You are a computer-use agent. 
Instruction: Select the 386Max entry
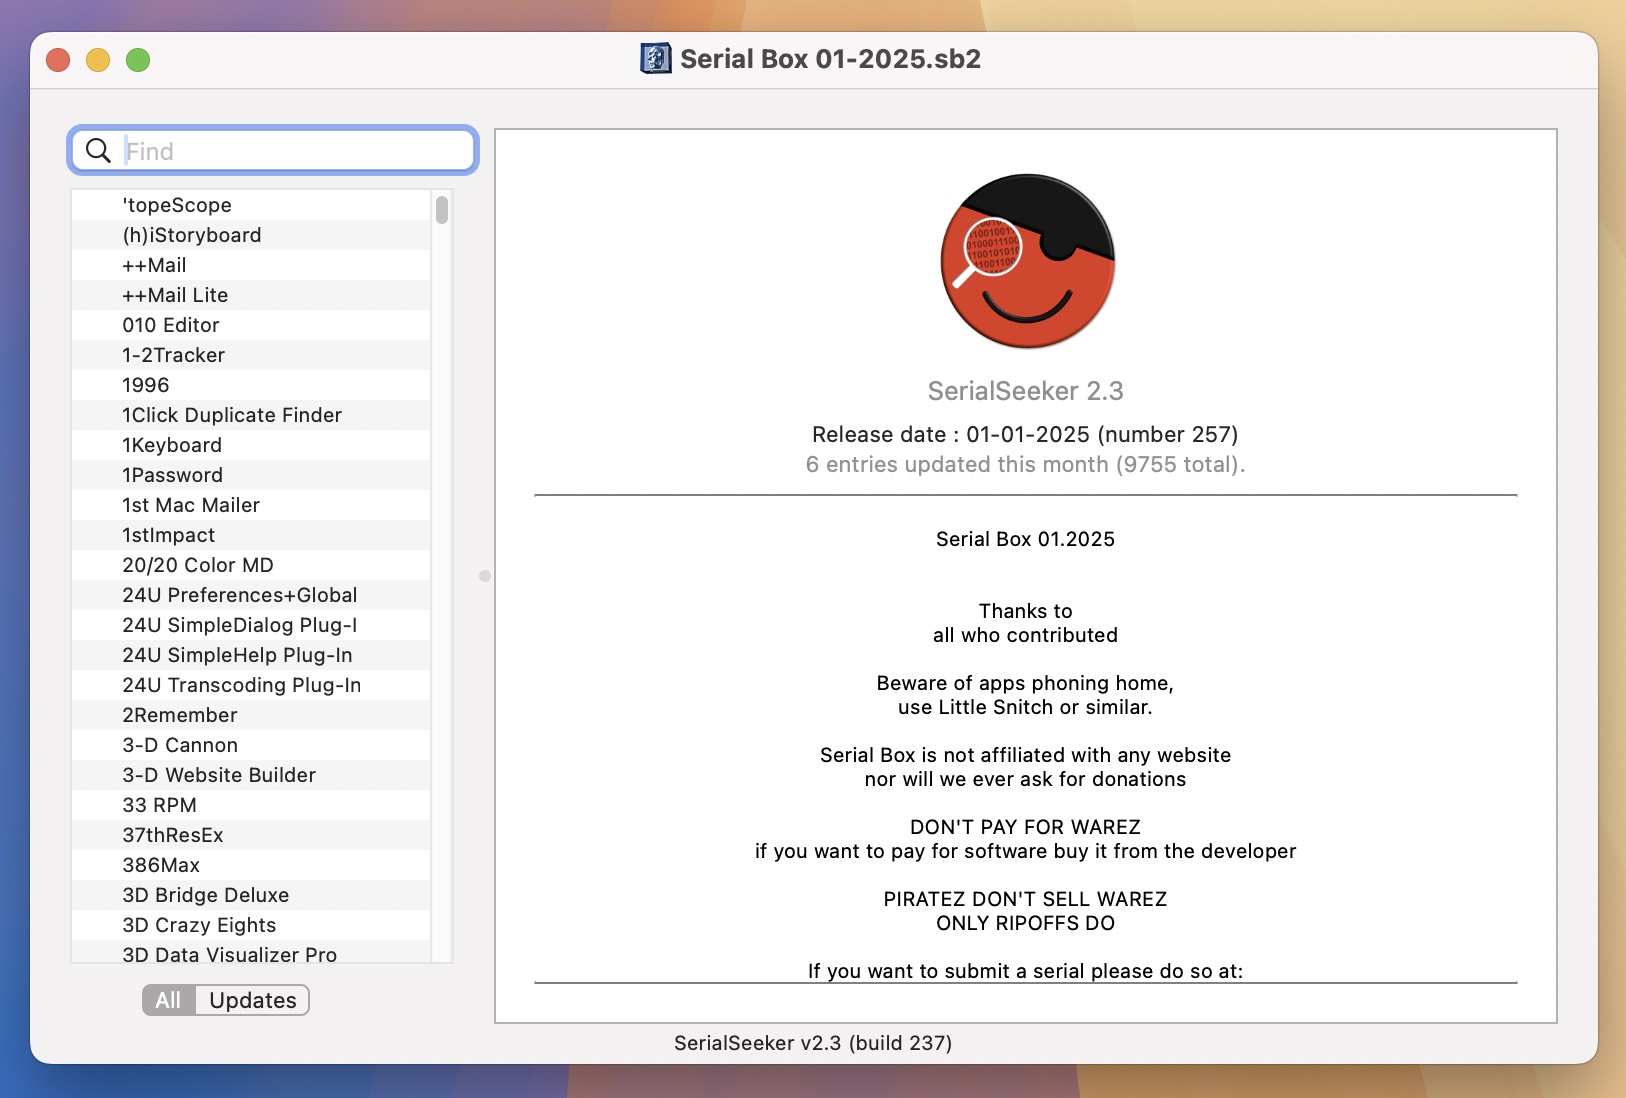(x=251, y=865)
